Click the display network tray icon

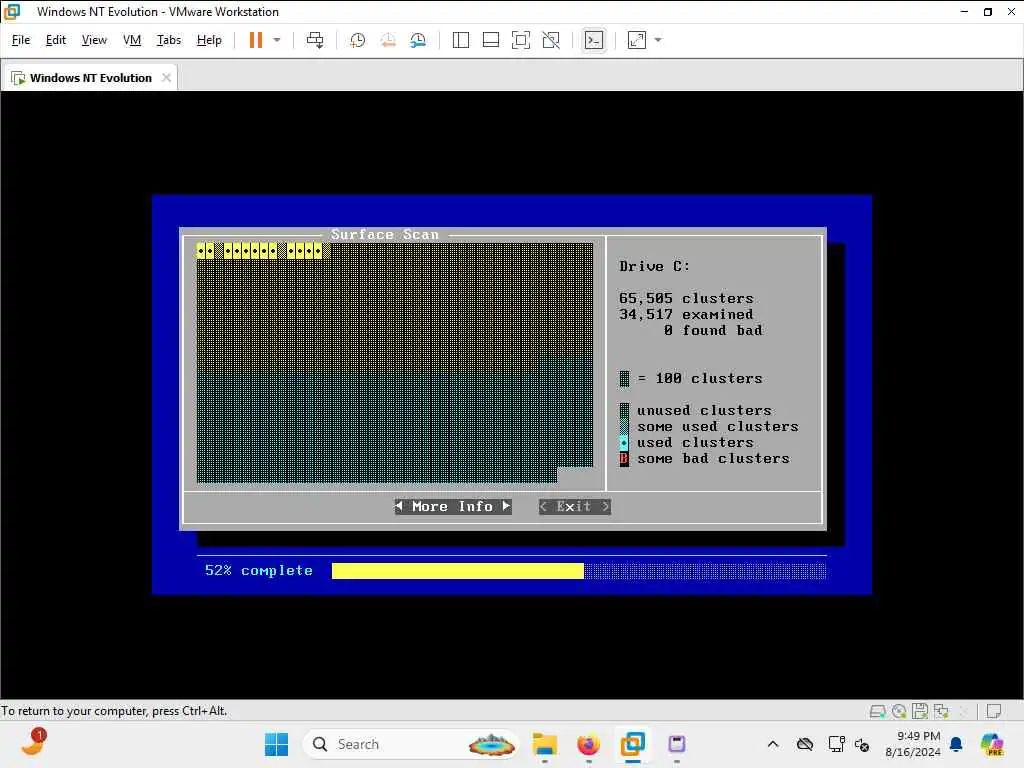(x=837, y=744)
